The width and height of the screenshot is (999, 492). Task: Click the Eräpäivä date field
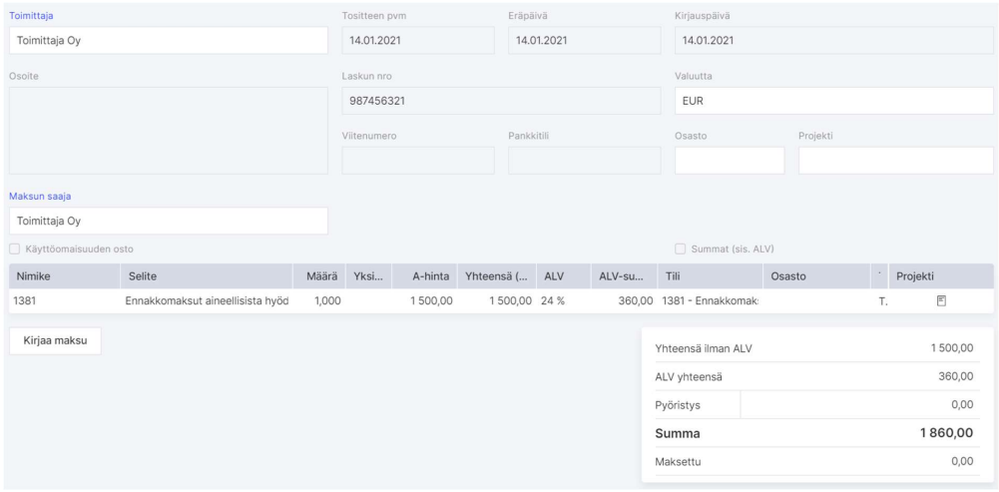point(584,41)
